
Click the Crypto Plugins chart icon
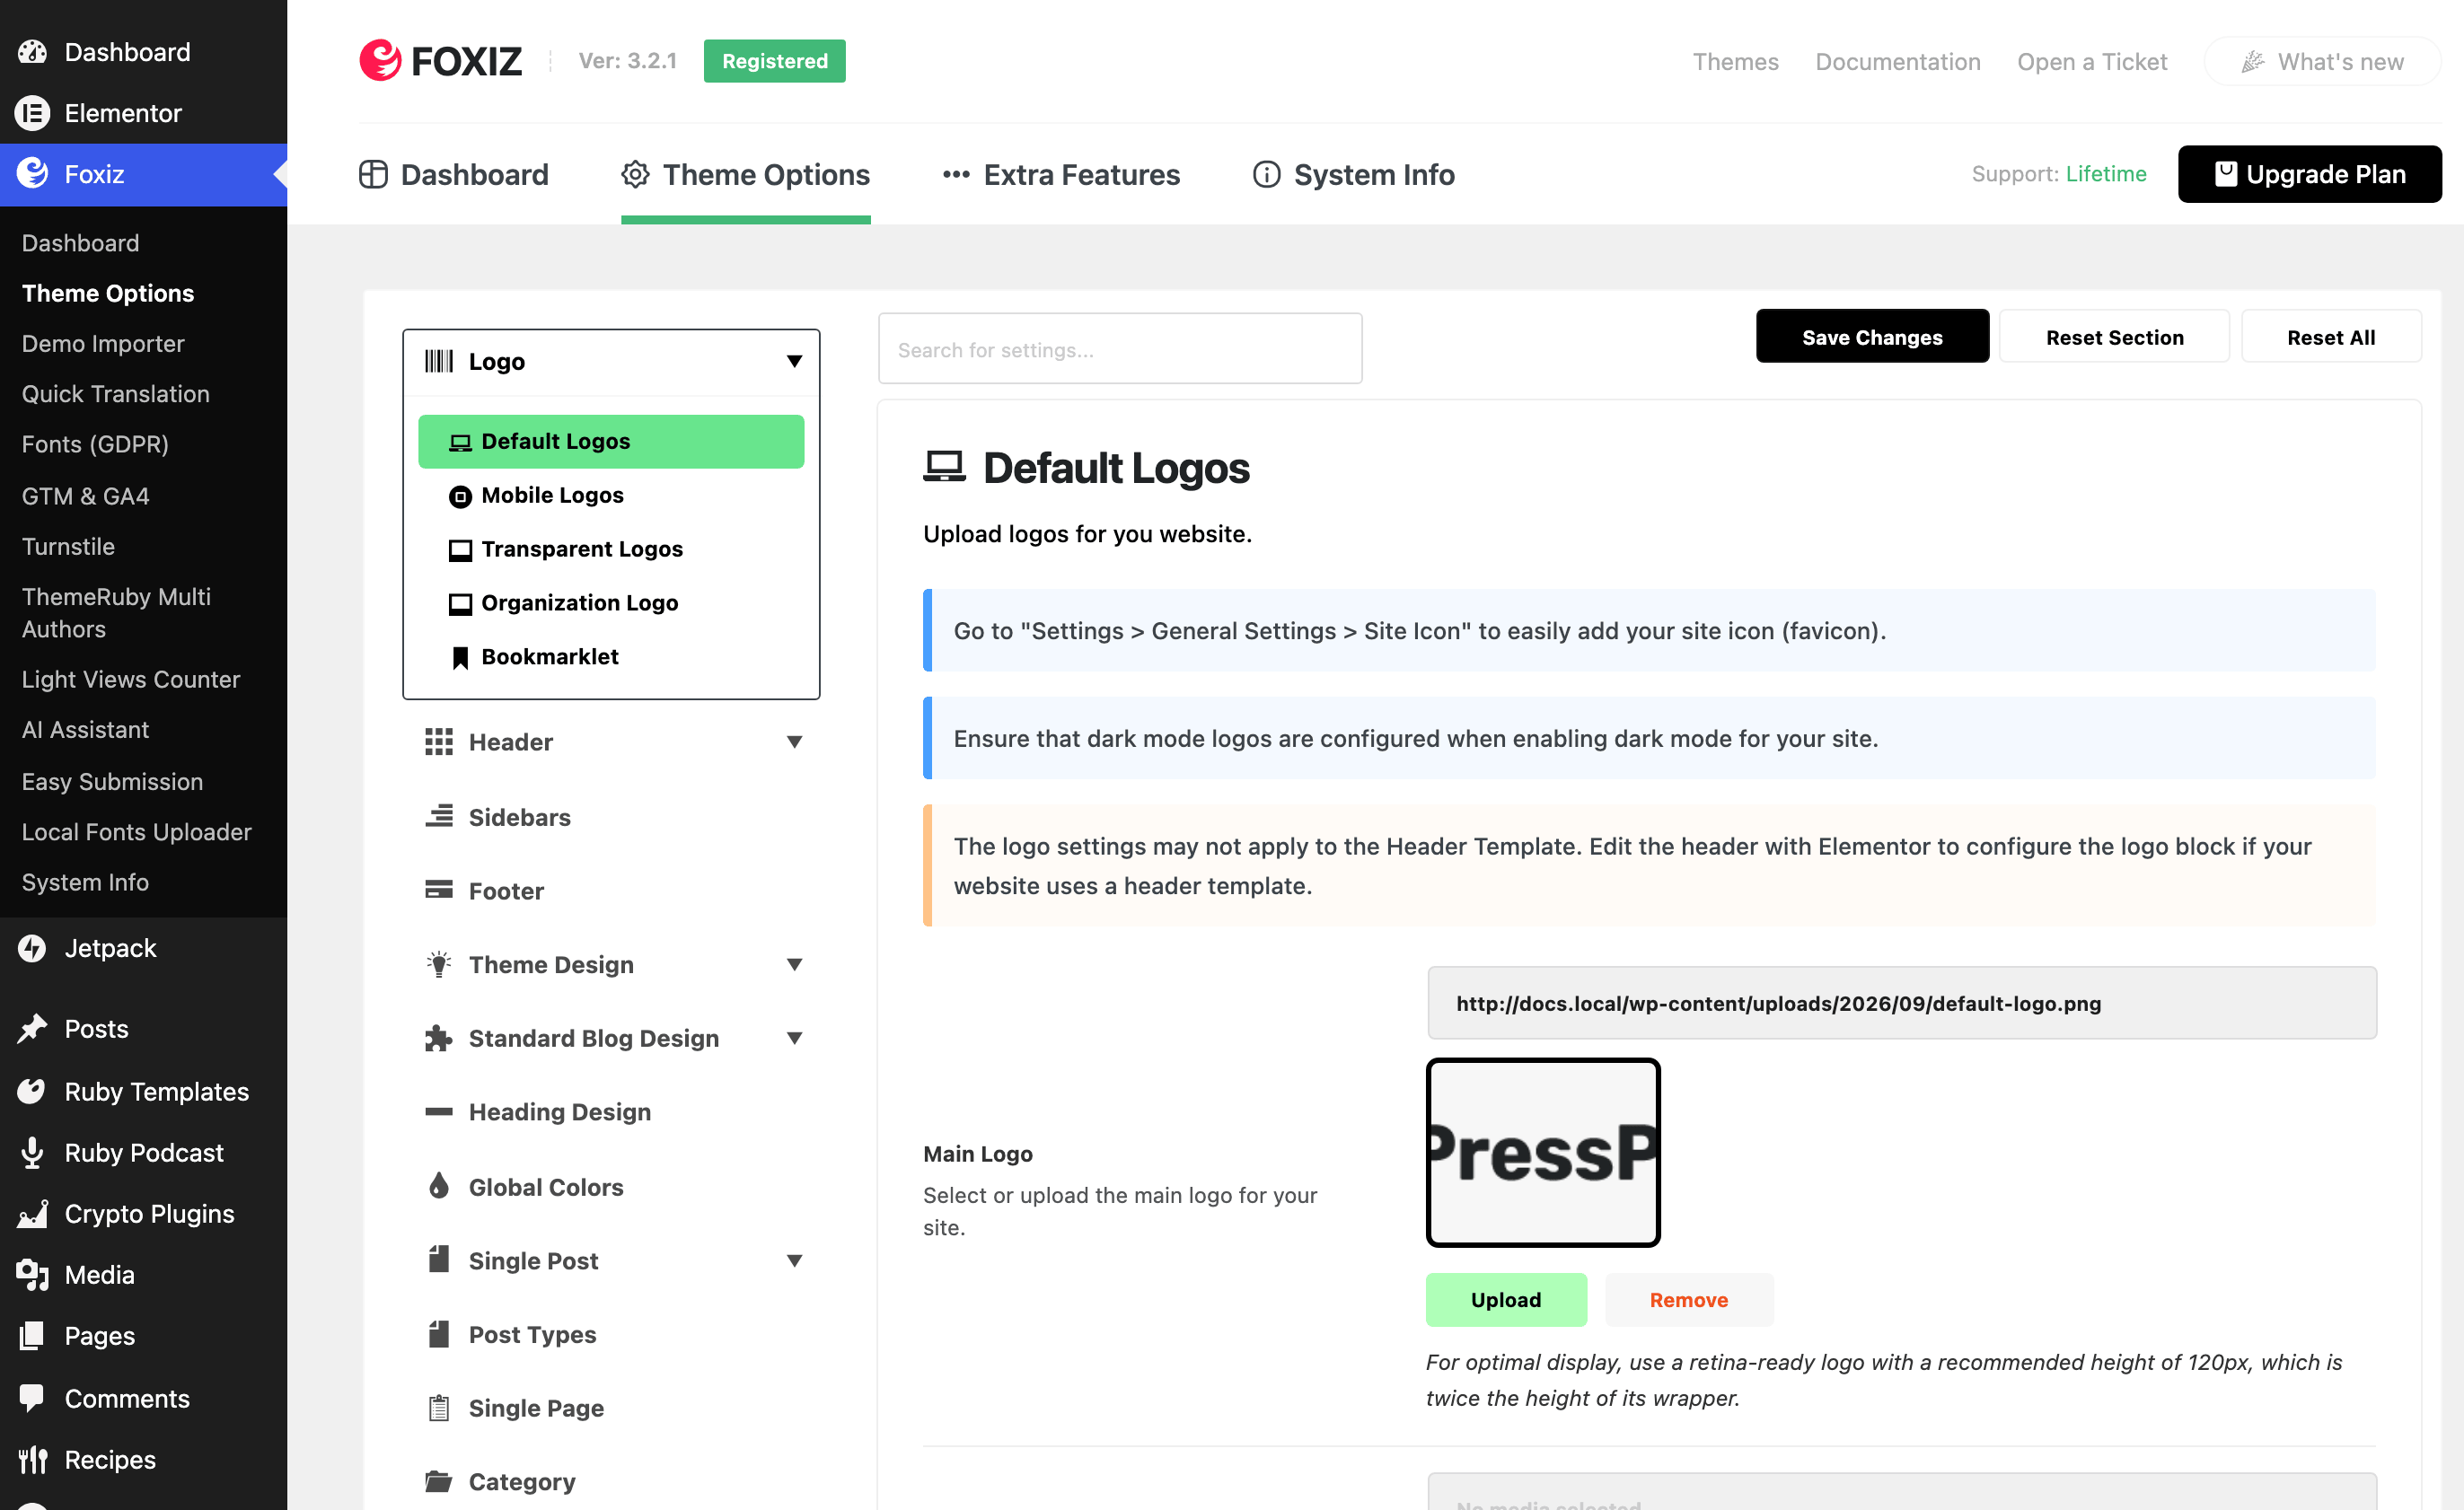[32, 1213]
